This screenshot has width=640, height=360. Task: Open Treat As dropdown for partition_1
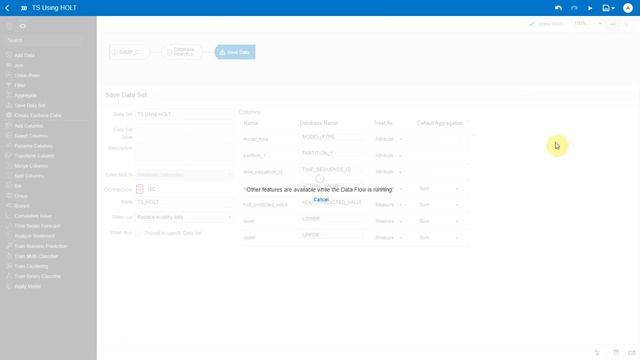[389, 156]
